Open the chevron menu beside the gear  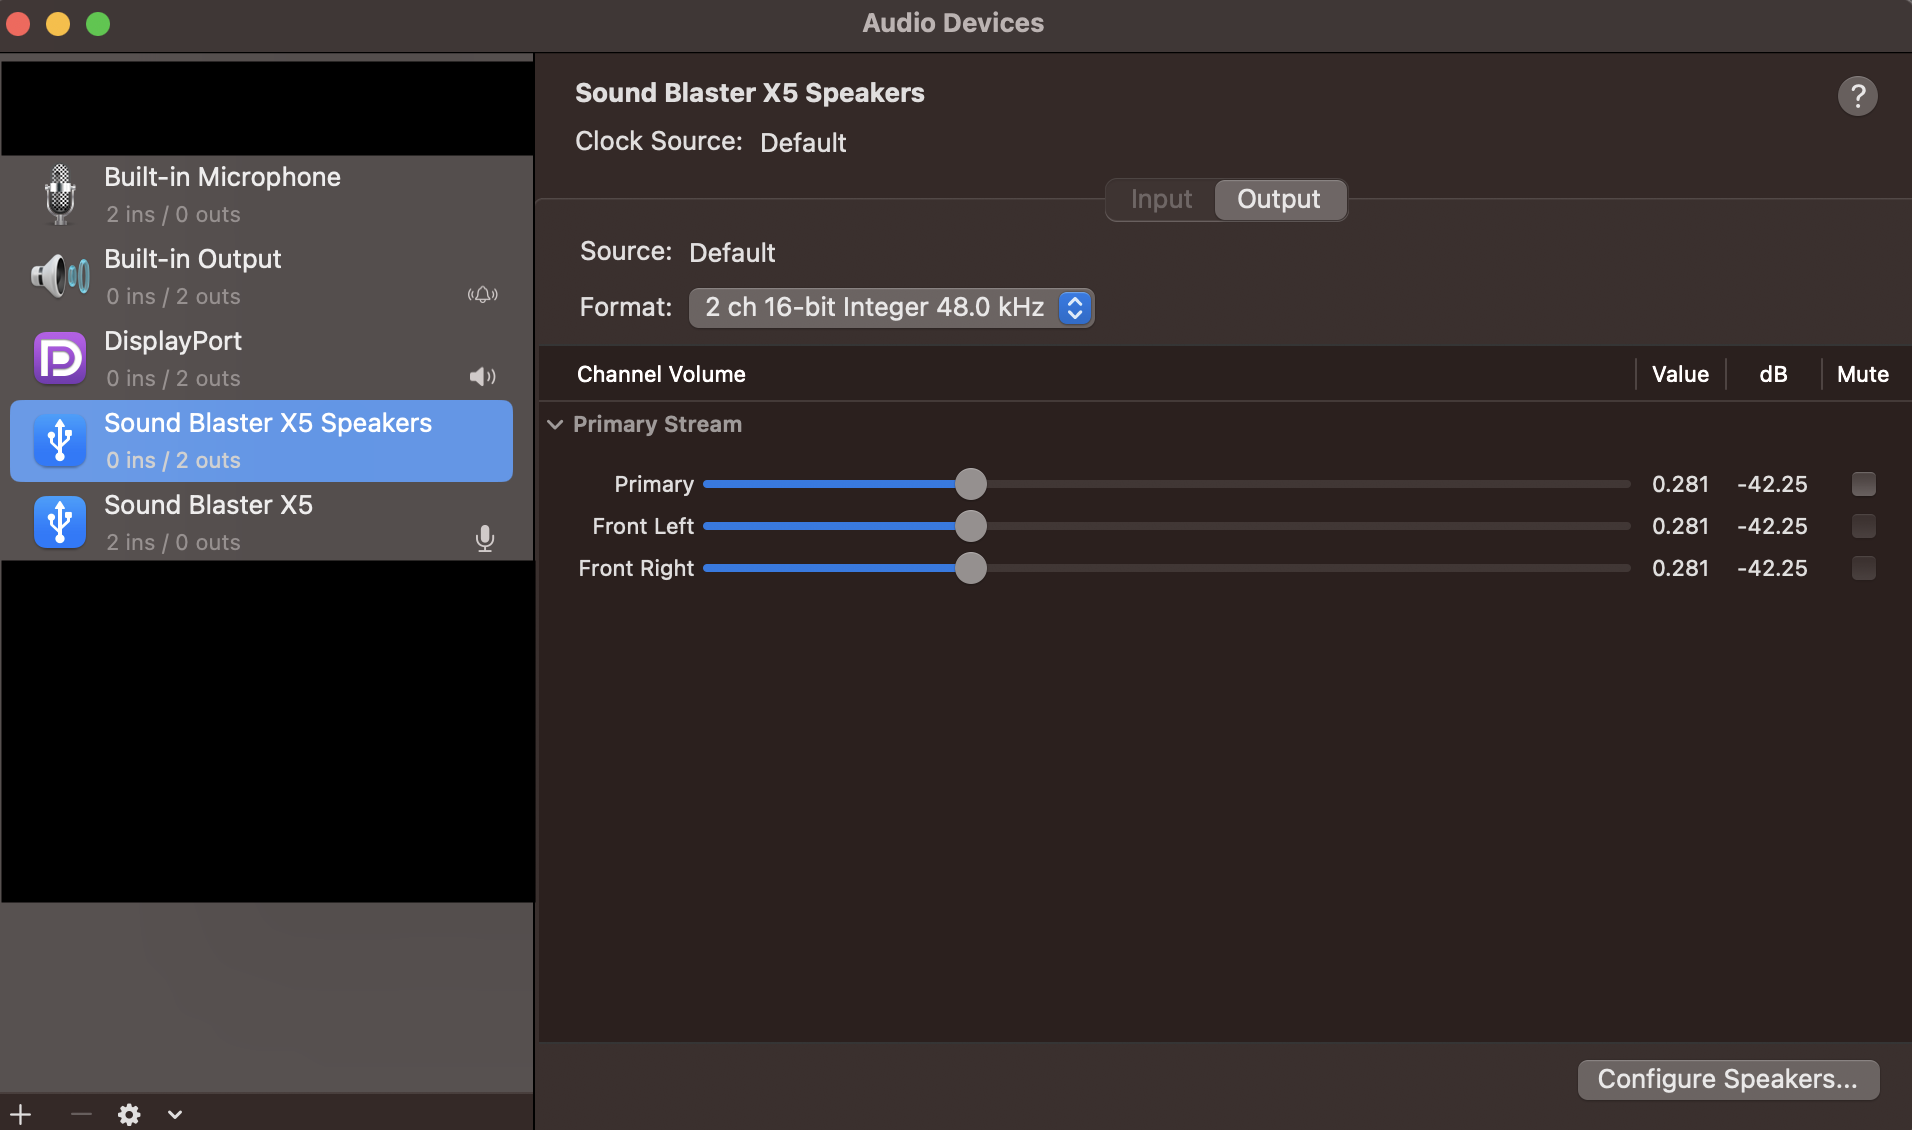tap(175, 1114)
